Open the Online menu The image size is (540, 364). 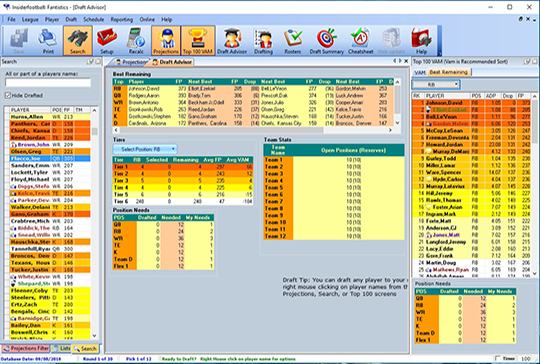tap(147, 19)
